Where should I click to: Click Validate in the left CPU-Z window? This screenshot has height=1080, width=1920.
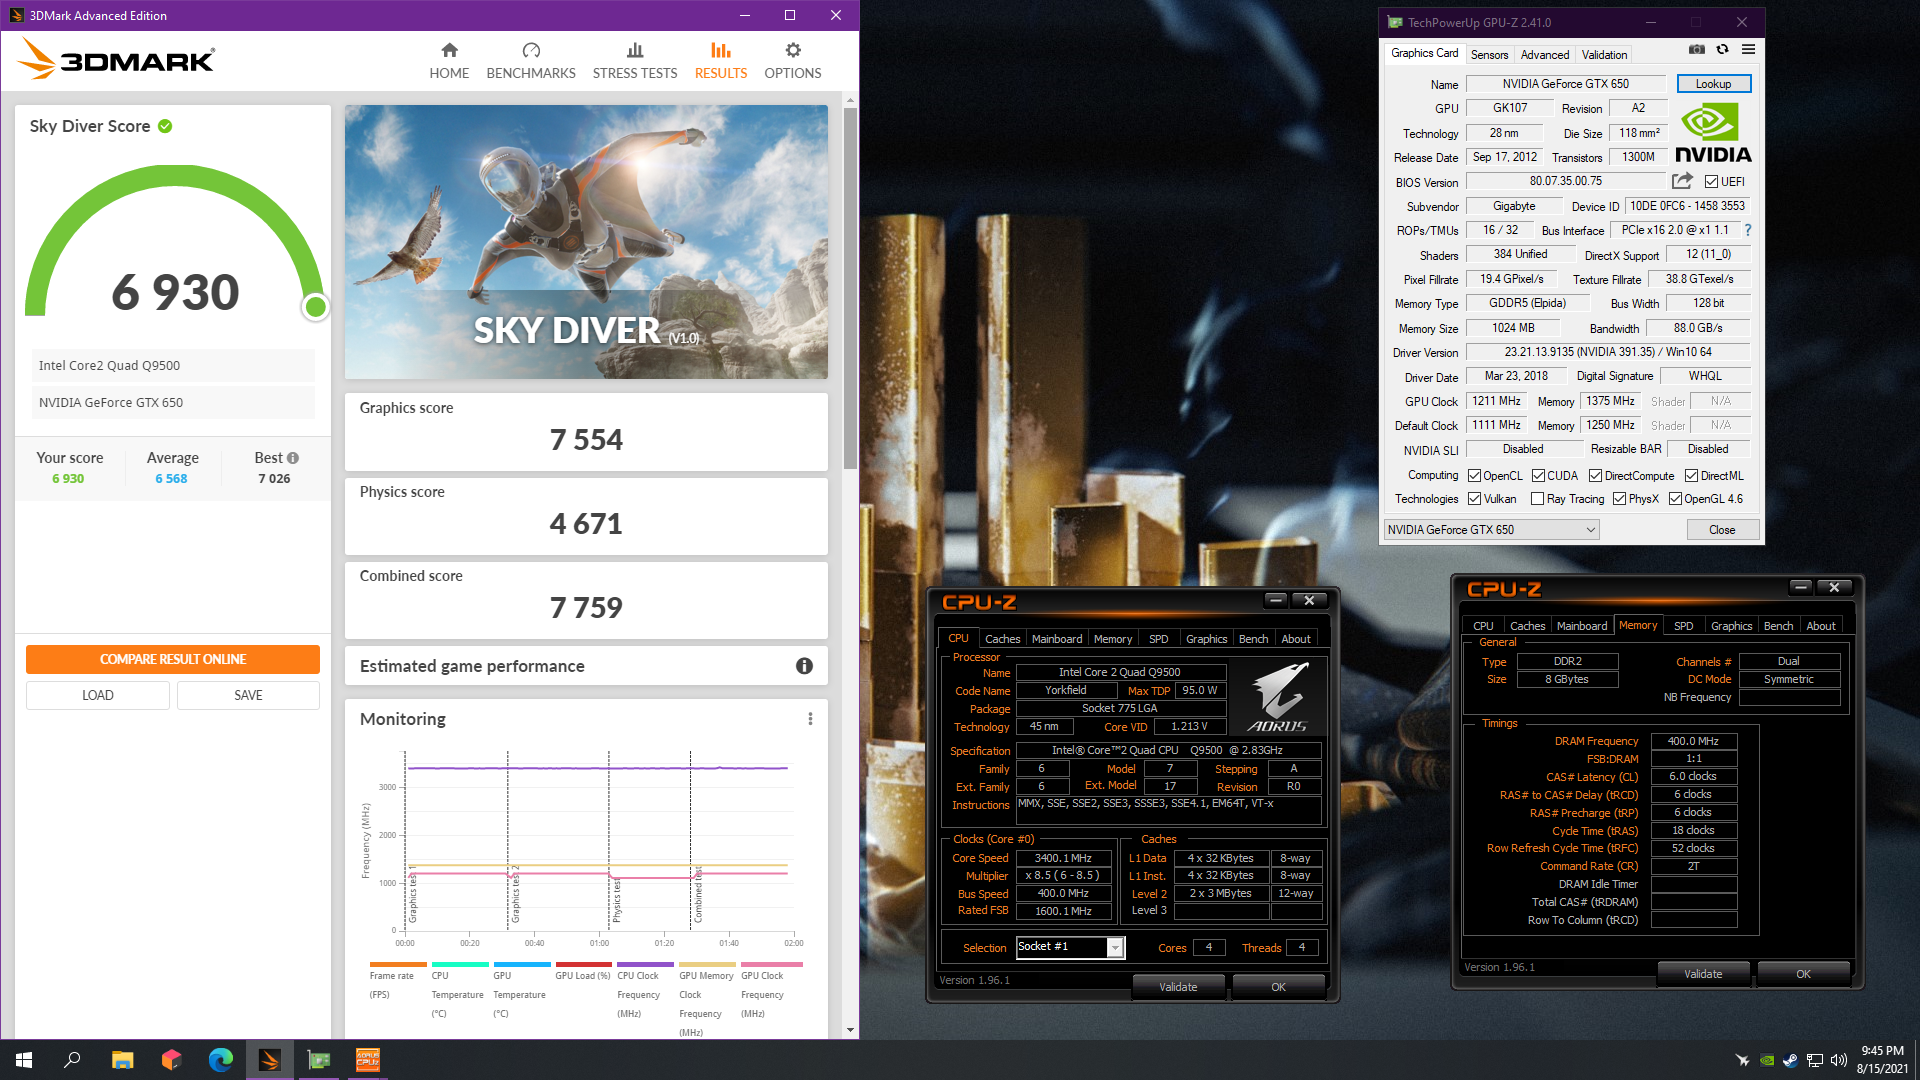1178,987
